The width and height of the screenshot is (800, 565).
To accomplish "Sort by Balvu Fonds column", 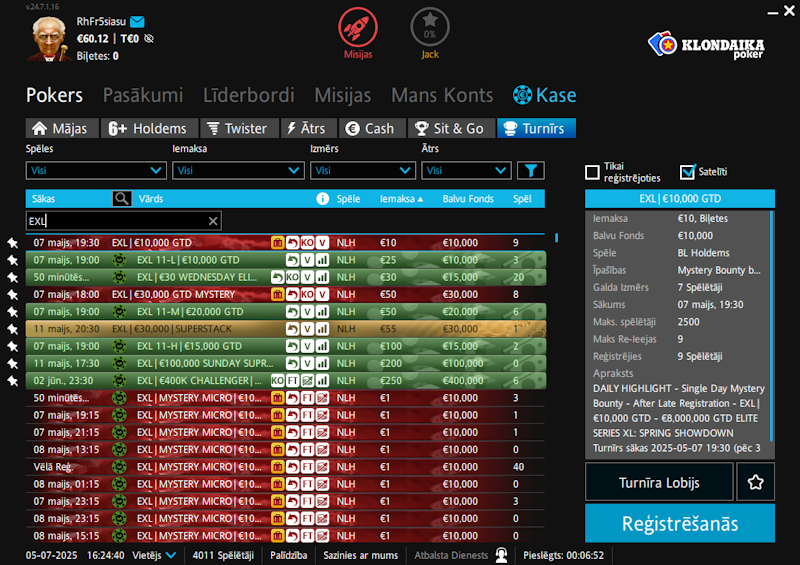I will point(468,199).
